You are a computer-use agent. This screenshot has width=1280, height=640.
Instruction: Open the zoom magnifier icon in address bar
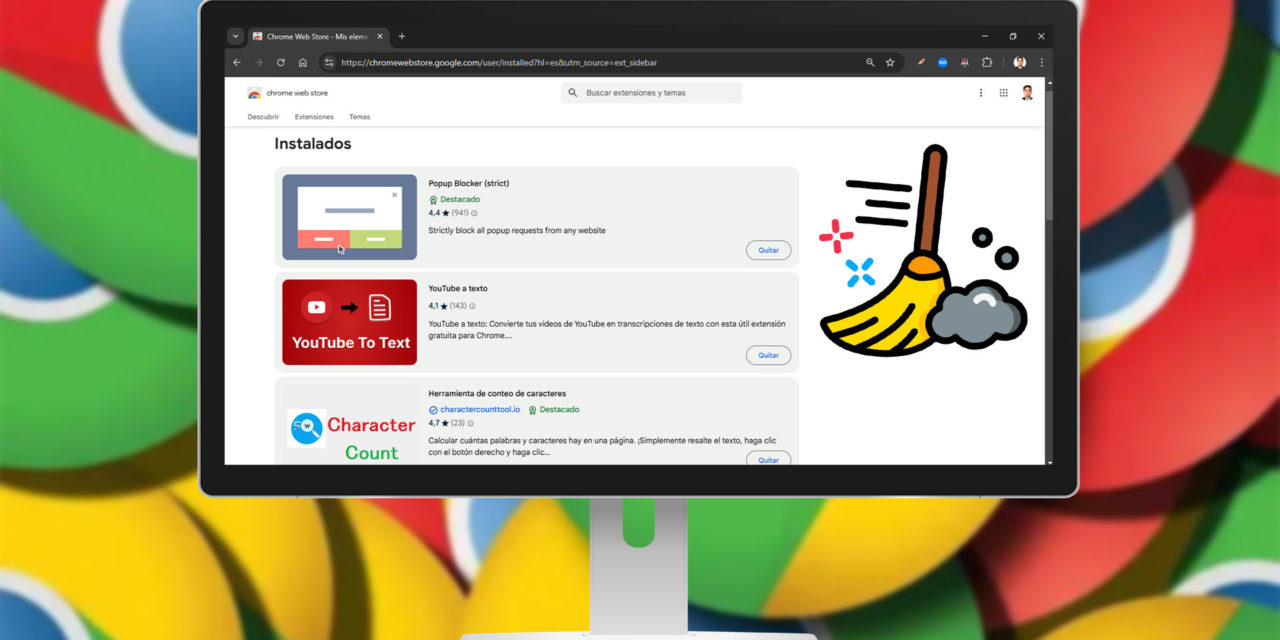coord(870,62)
